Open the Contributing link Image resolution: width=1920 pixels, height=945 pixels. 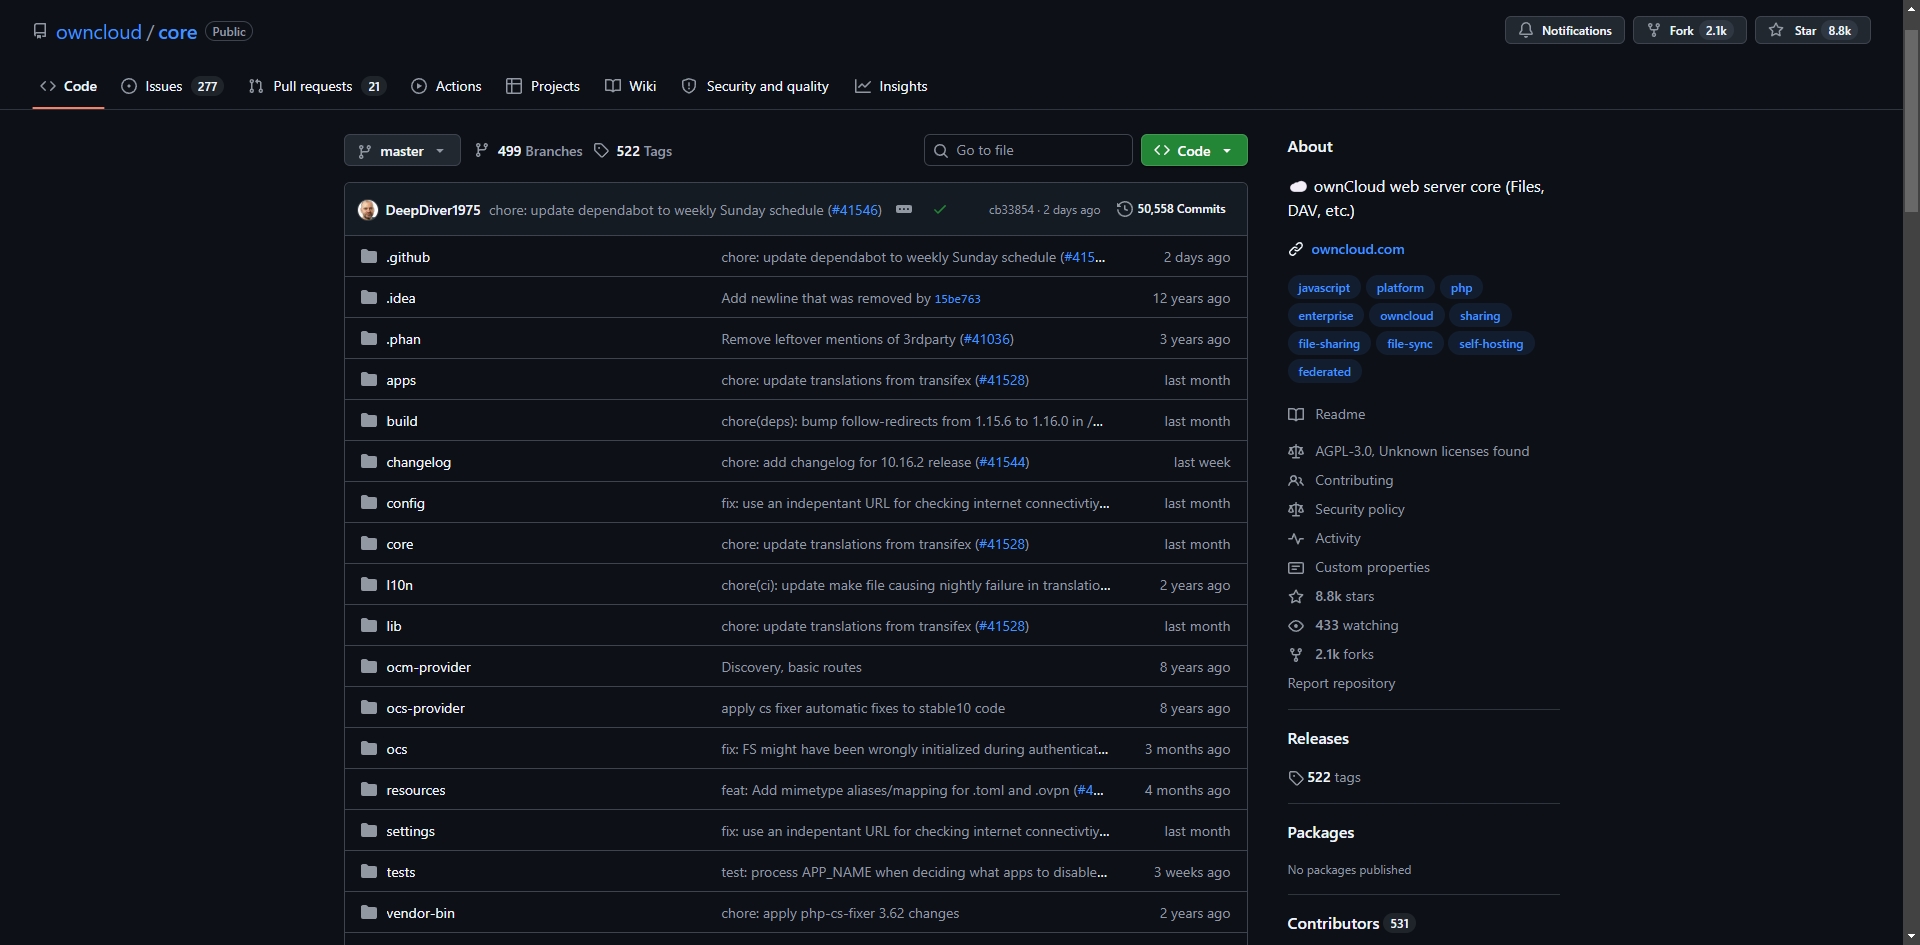tap(1354, 480)
